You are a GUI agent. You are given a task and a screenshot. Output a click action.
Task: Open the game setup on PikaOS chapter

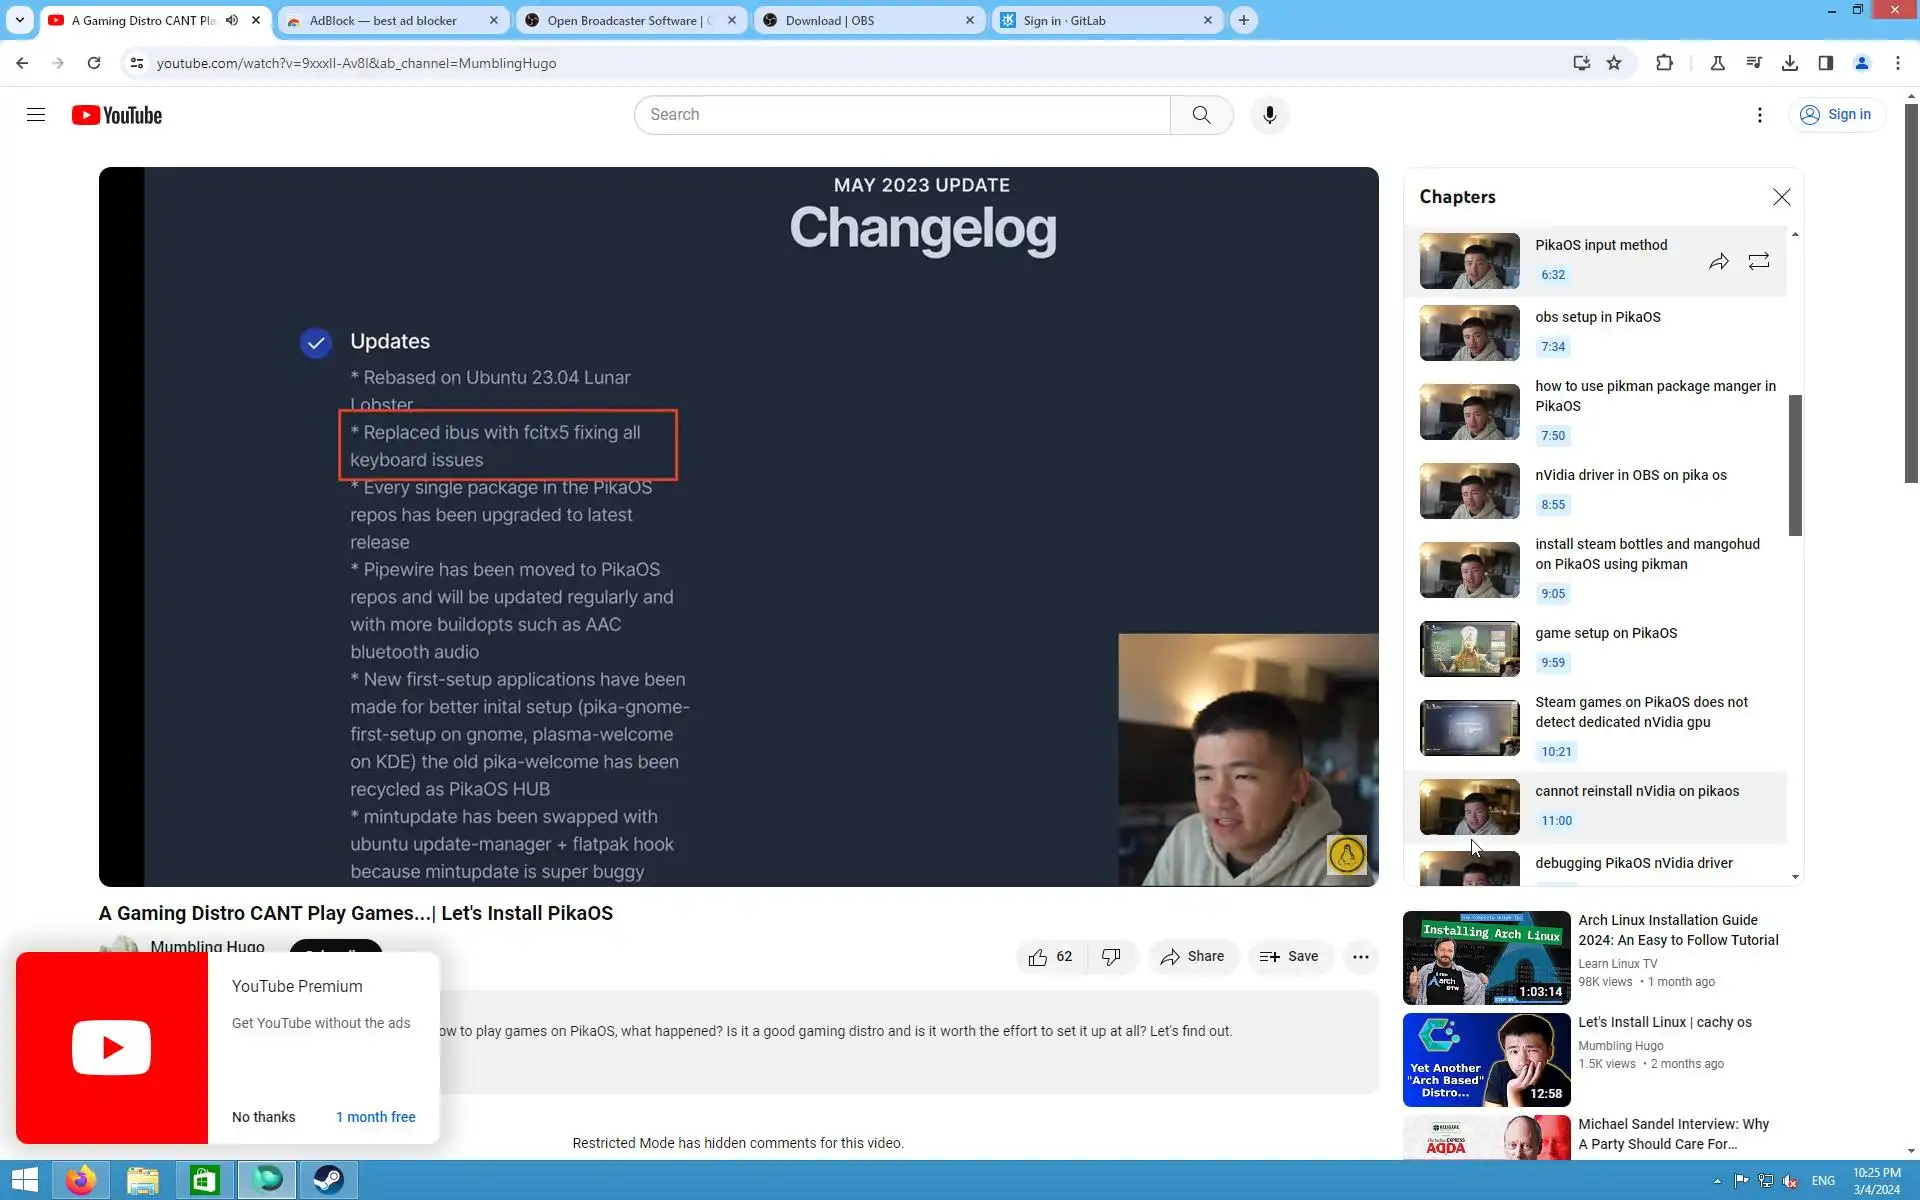(1605, 633)
